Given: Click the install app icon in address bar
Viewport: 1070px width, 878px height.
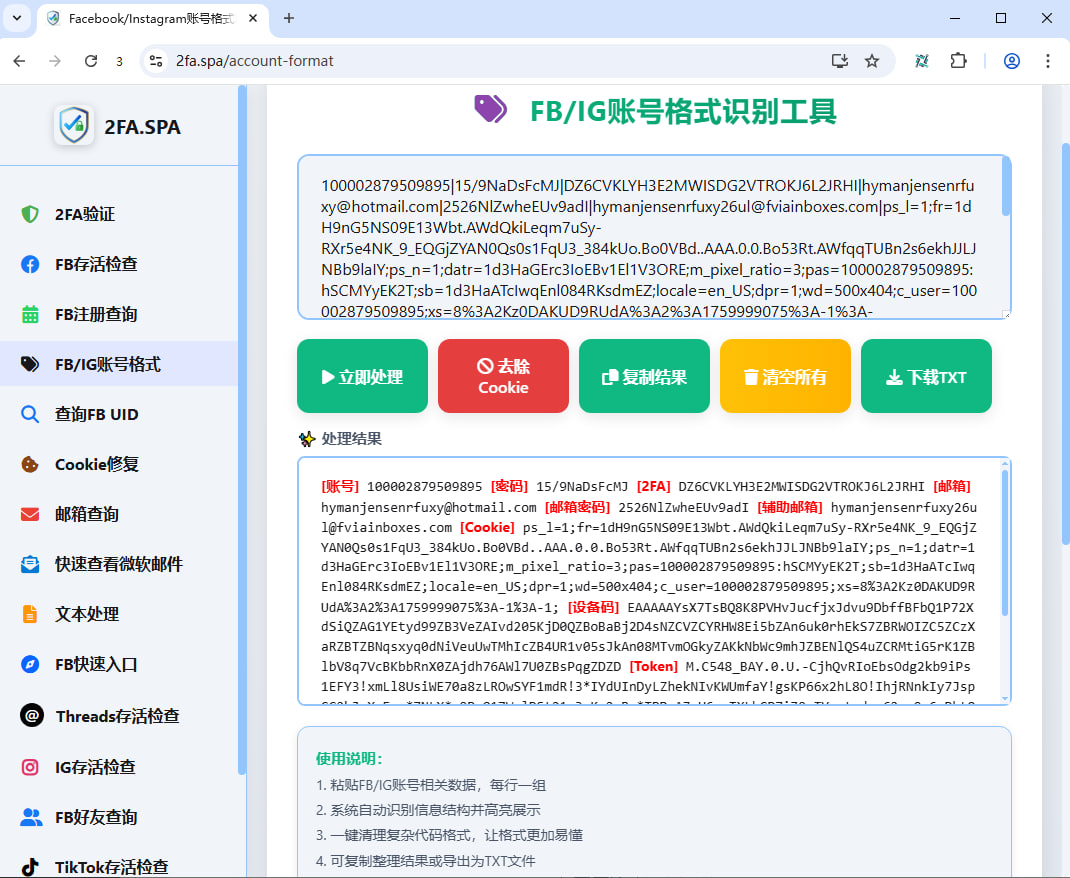Looking at the screenshot, I should point(840,61).
